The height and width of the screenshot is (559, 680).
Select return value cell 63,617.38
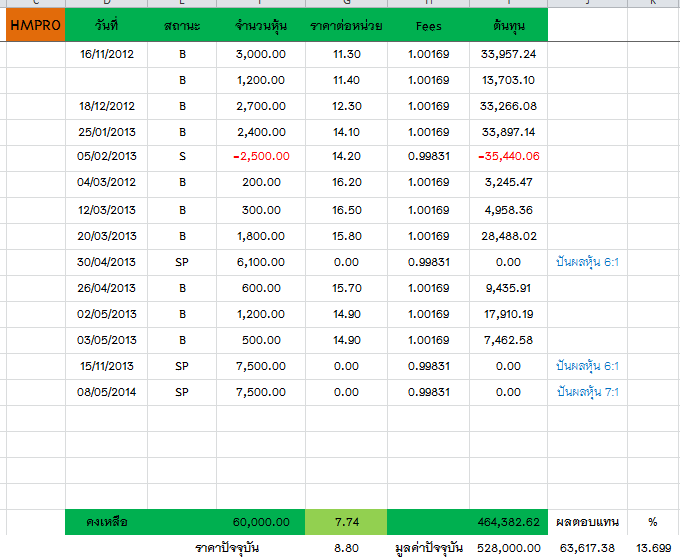[587, 548]
